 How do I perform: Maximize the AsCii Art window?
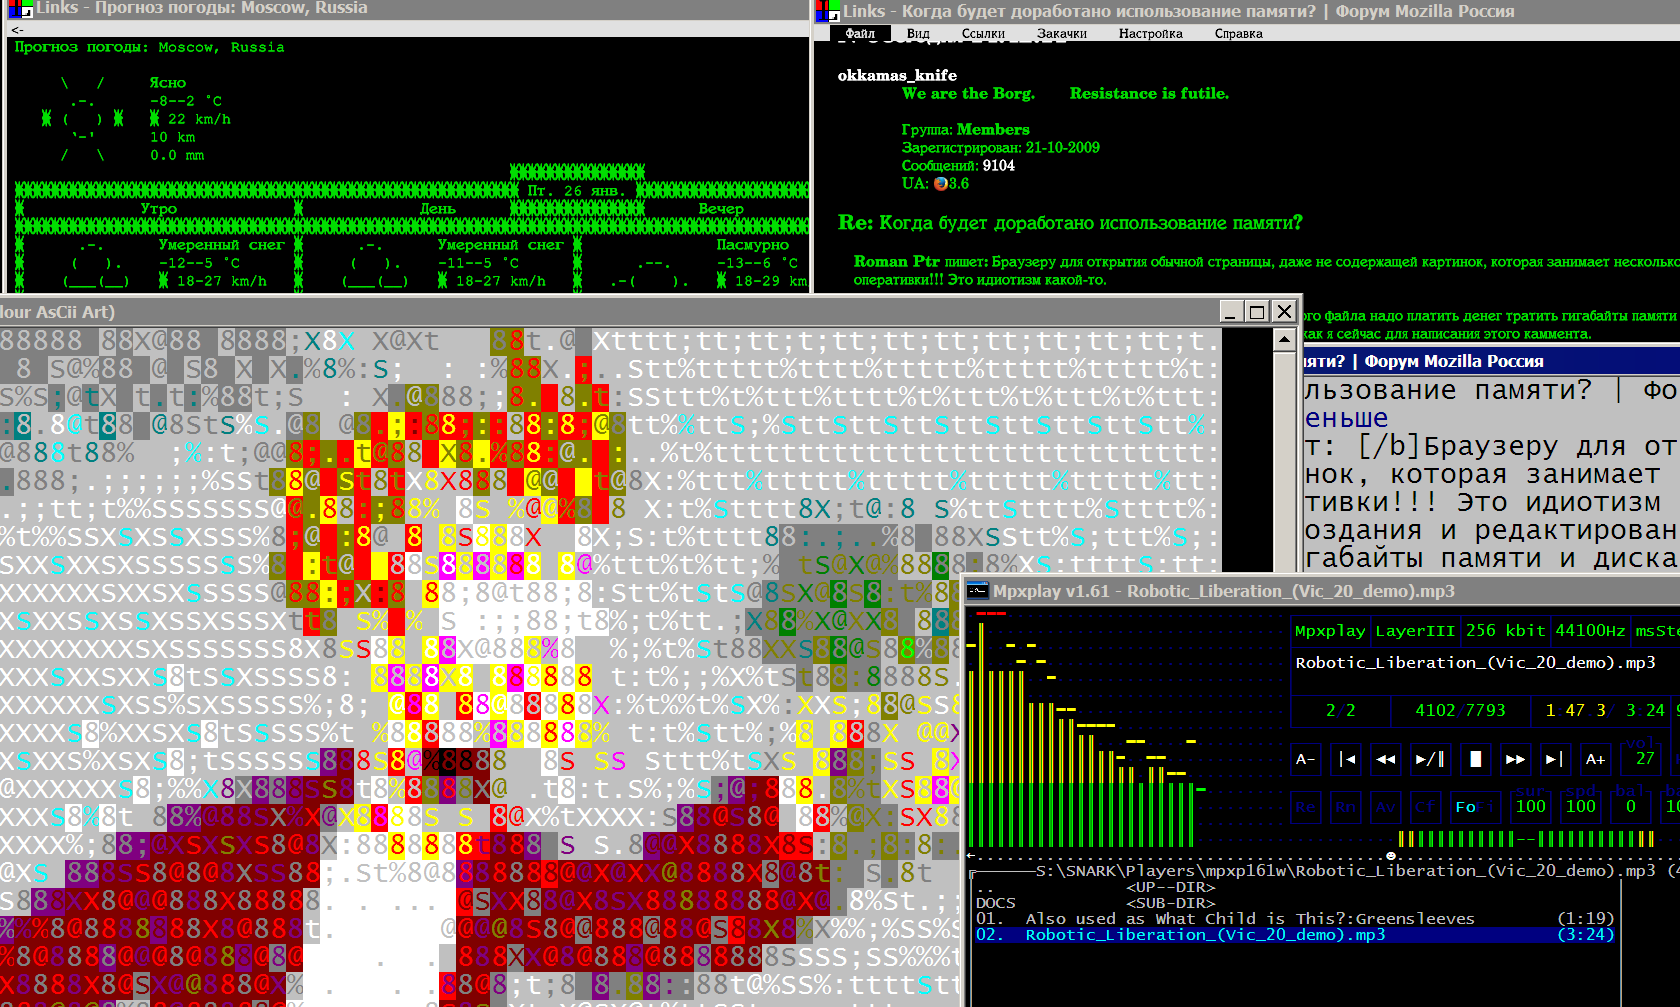pyautogui.click(x=1258, y=311)
